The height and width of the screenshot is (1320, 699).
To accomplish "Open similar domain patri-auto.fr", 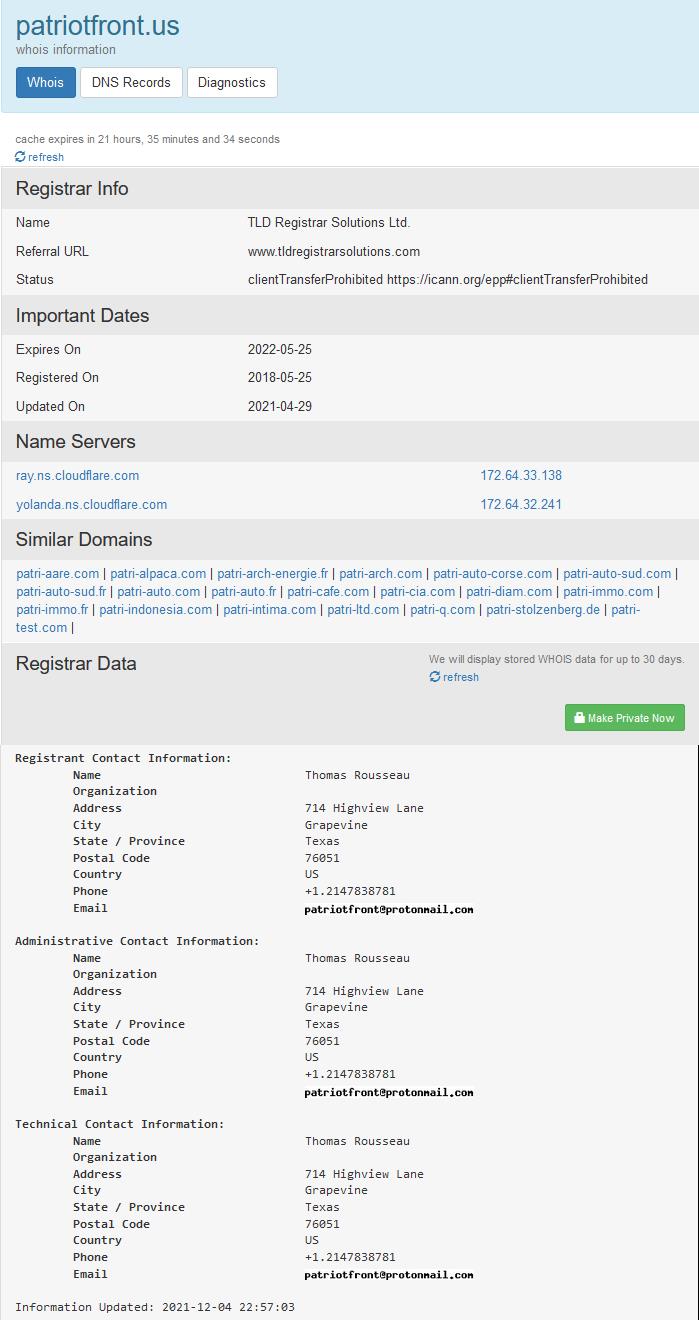I will point(244,592).
